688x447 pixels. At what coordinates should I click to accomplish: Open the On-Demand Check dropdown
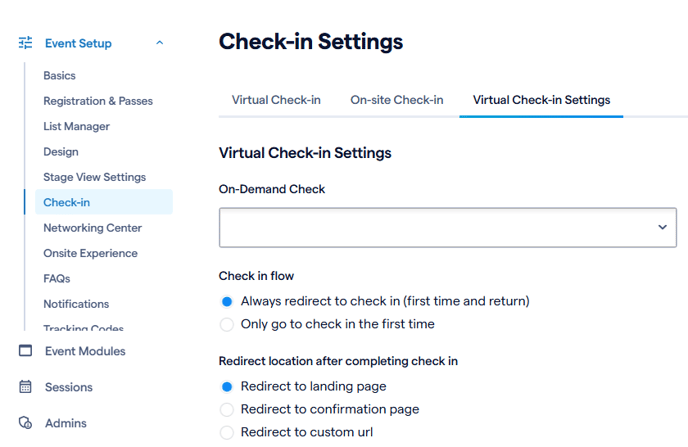click(x=448, y=227)
